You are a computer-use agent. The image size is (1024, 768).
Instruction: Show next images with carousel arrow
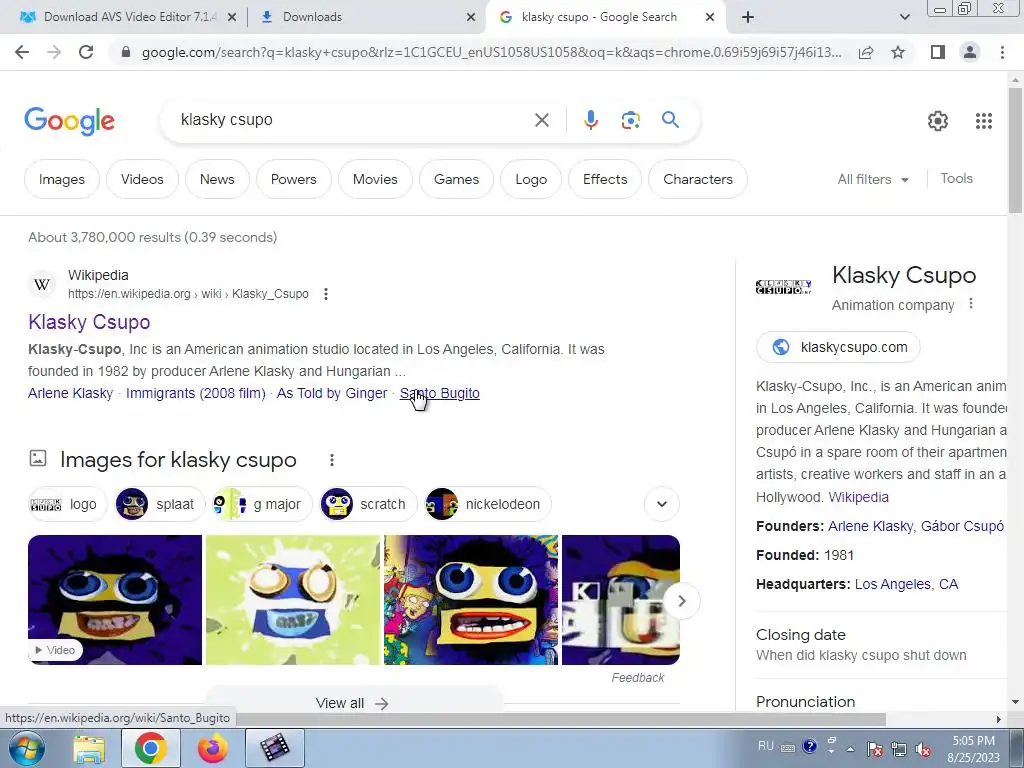(681, 601)
